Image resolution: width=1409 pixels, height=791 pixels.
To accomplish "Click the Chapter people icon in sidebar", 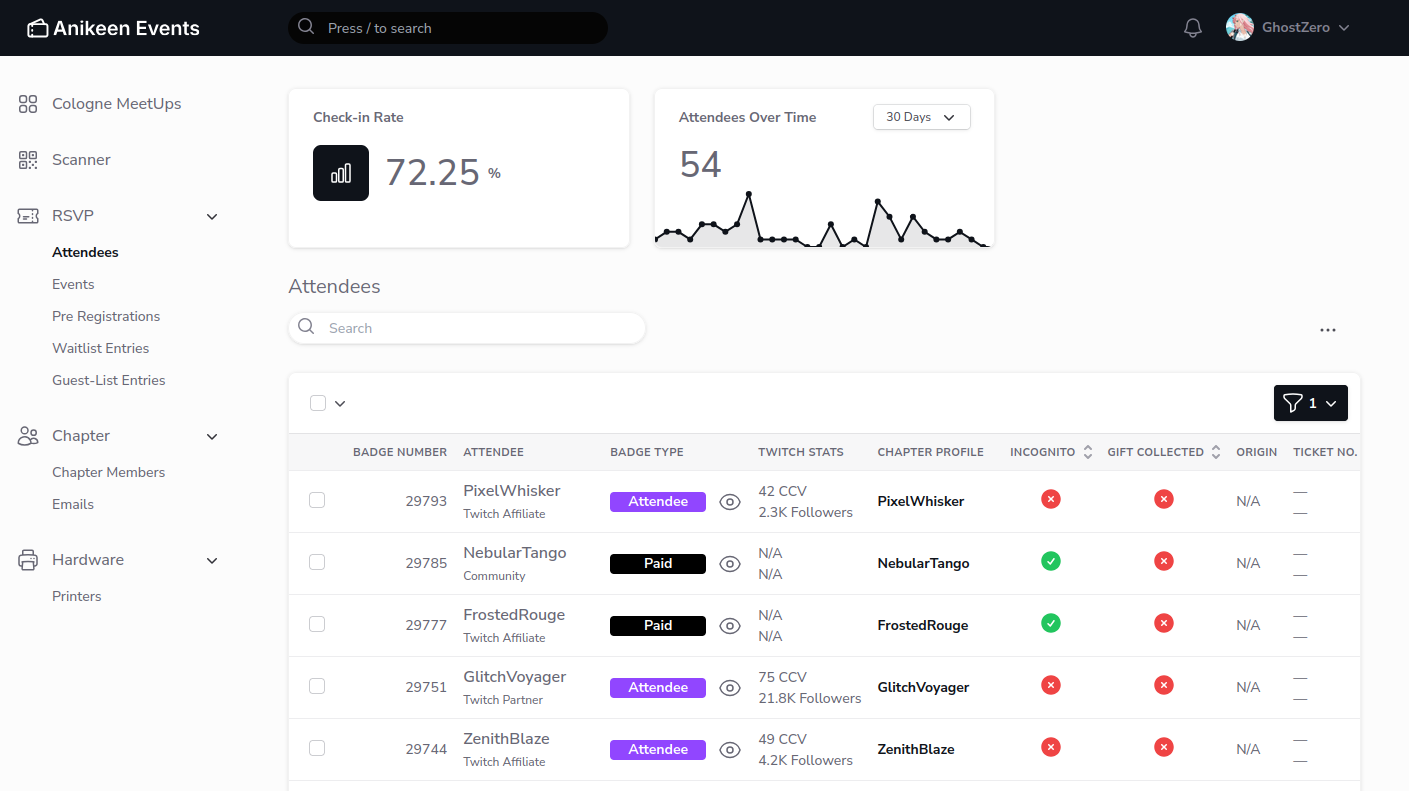I will click(27, 436).
